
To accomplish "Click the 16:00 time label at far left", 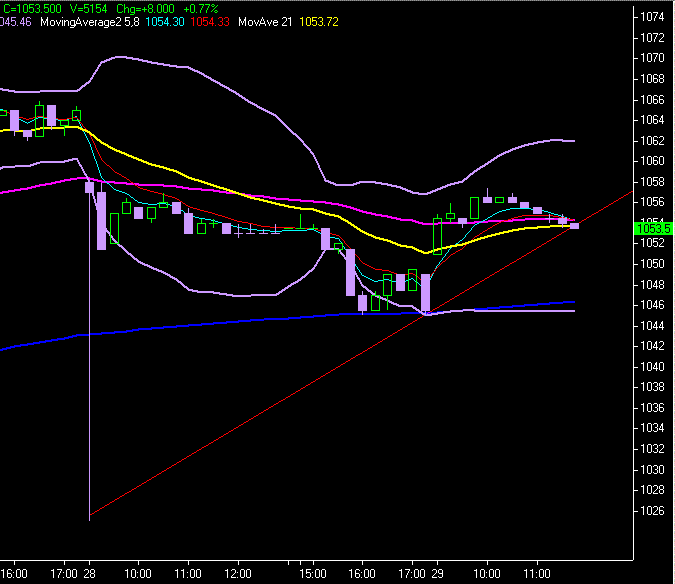I will pyautogui.click(x=14, y=574).
